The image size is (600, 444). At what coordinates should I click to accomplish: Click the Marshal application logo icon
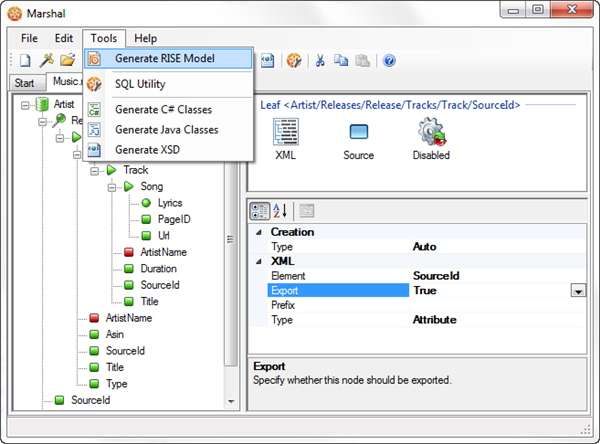[15, 14]
